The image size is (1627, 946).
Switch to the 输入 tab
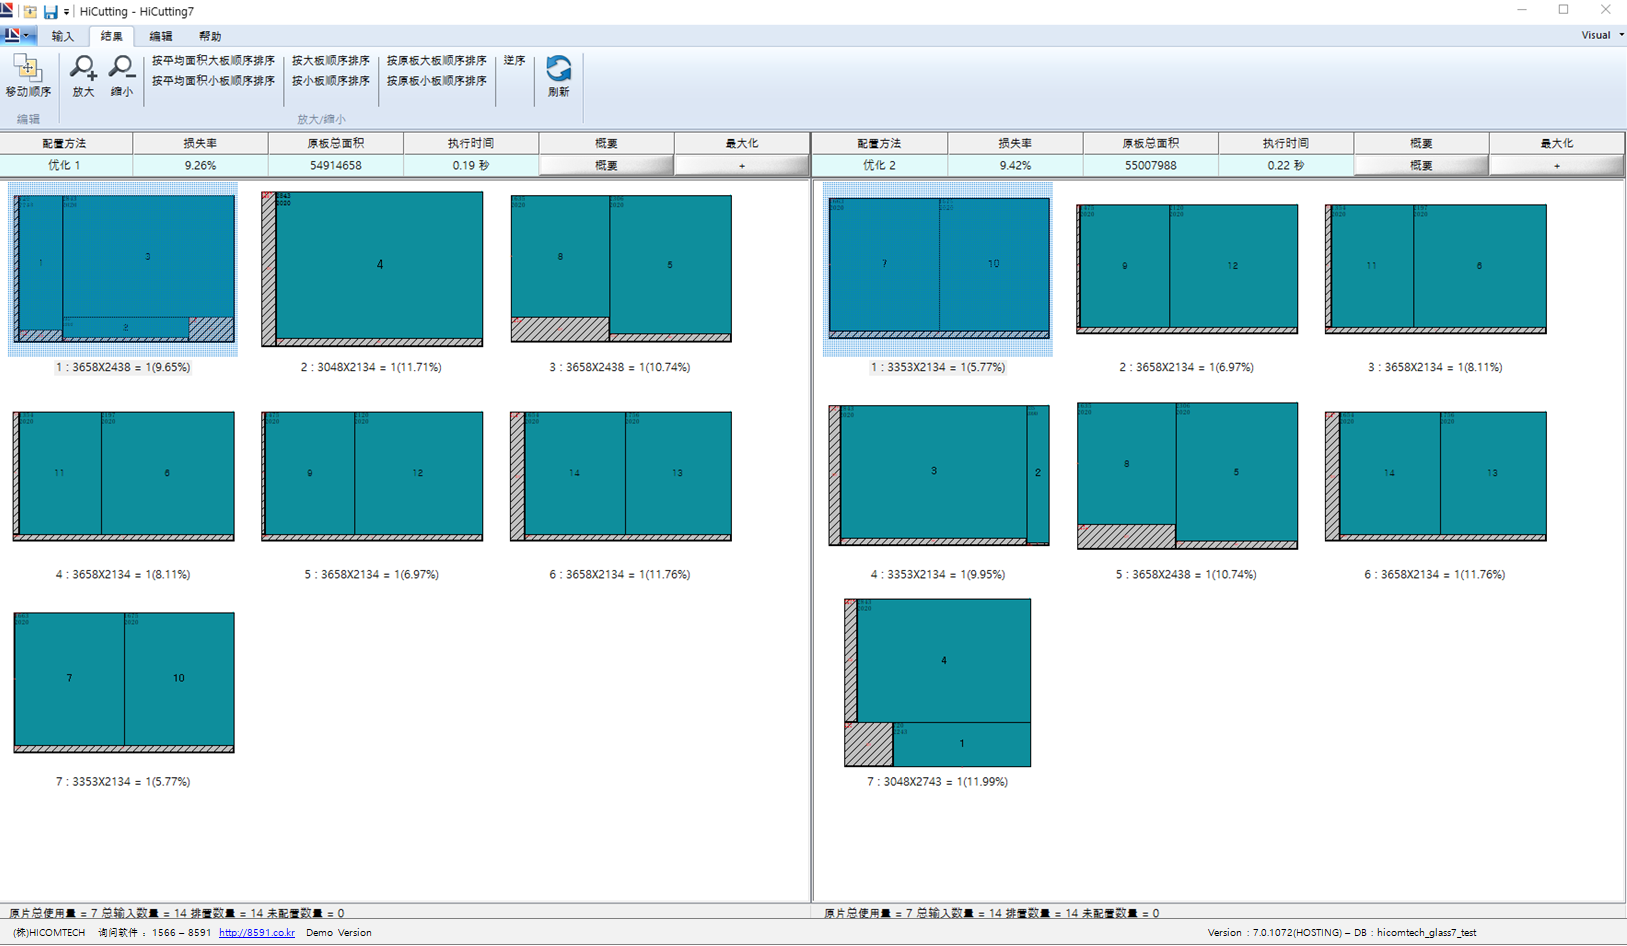point(63,36)
